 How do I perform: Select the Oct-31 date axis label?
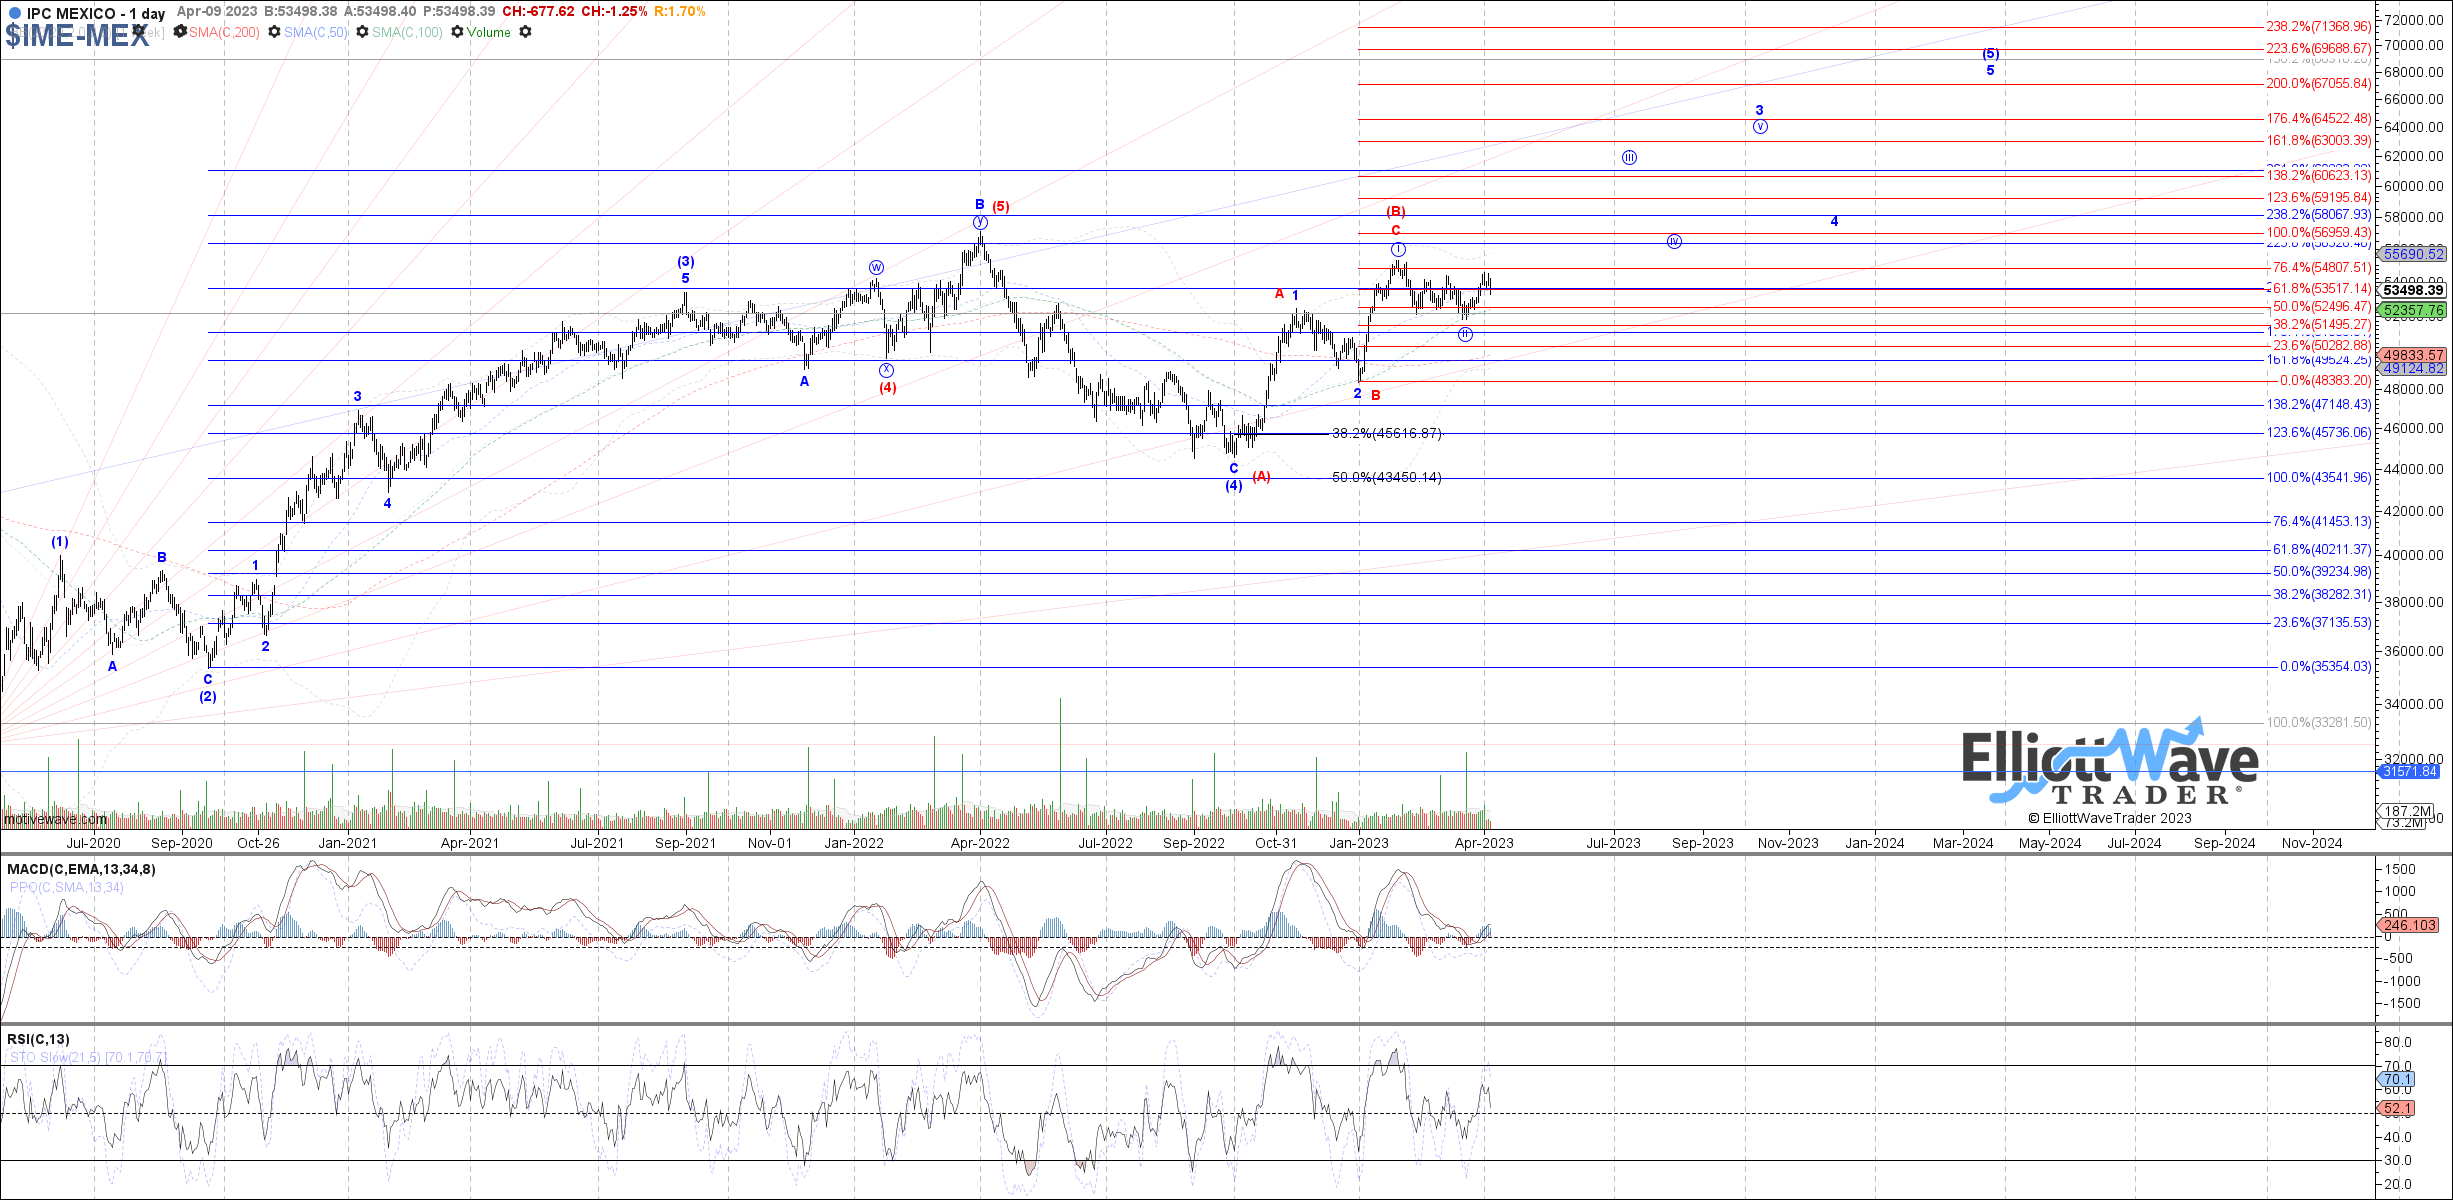click(1276, 843)
